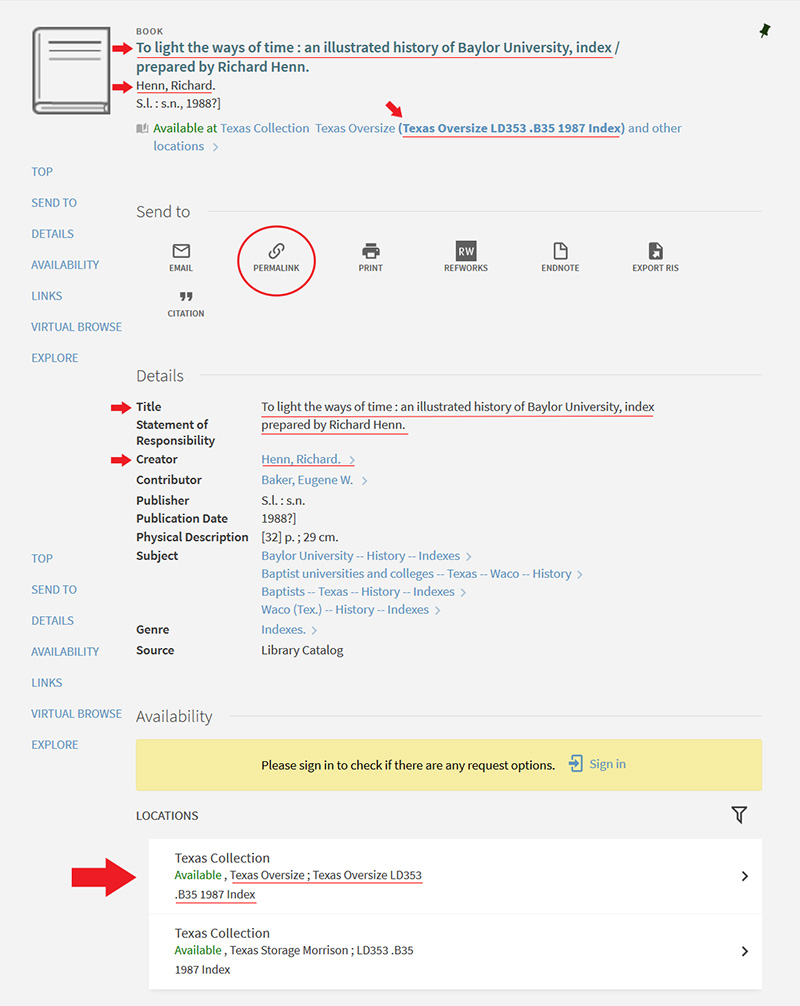Select EXPLORE in lower side menu
This screenshot has height=1006, width=800.
pos(55,745)
